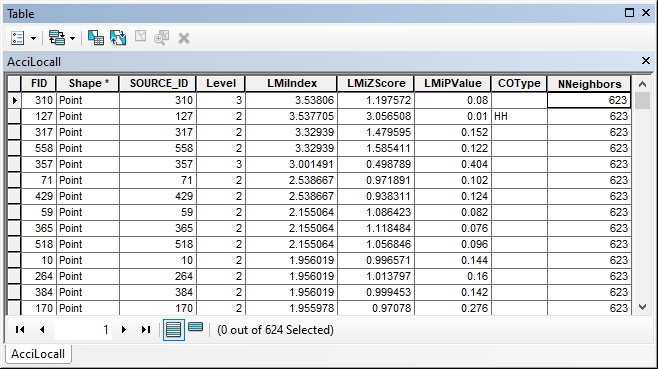Click SOURCE_ID cell 429
658x369 pixels.
click(x=158, y=196)
